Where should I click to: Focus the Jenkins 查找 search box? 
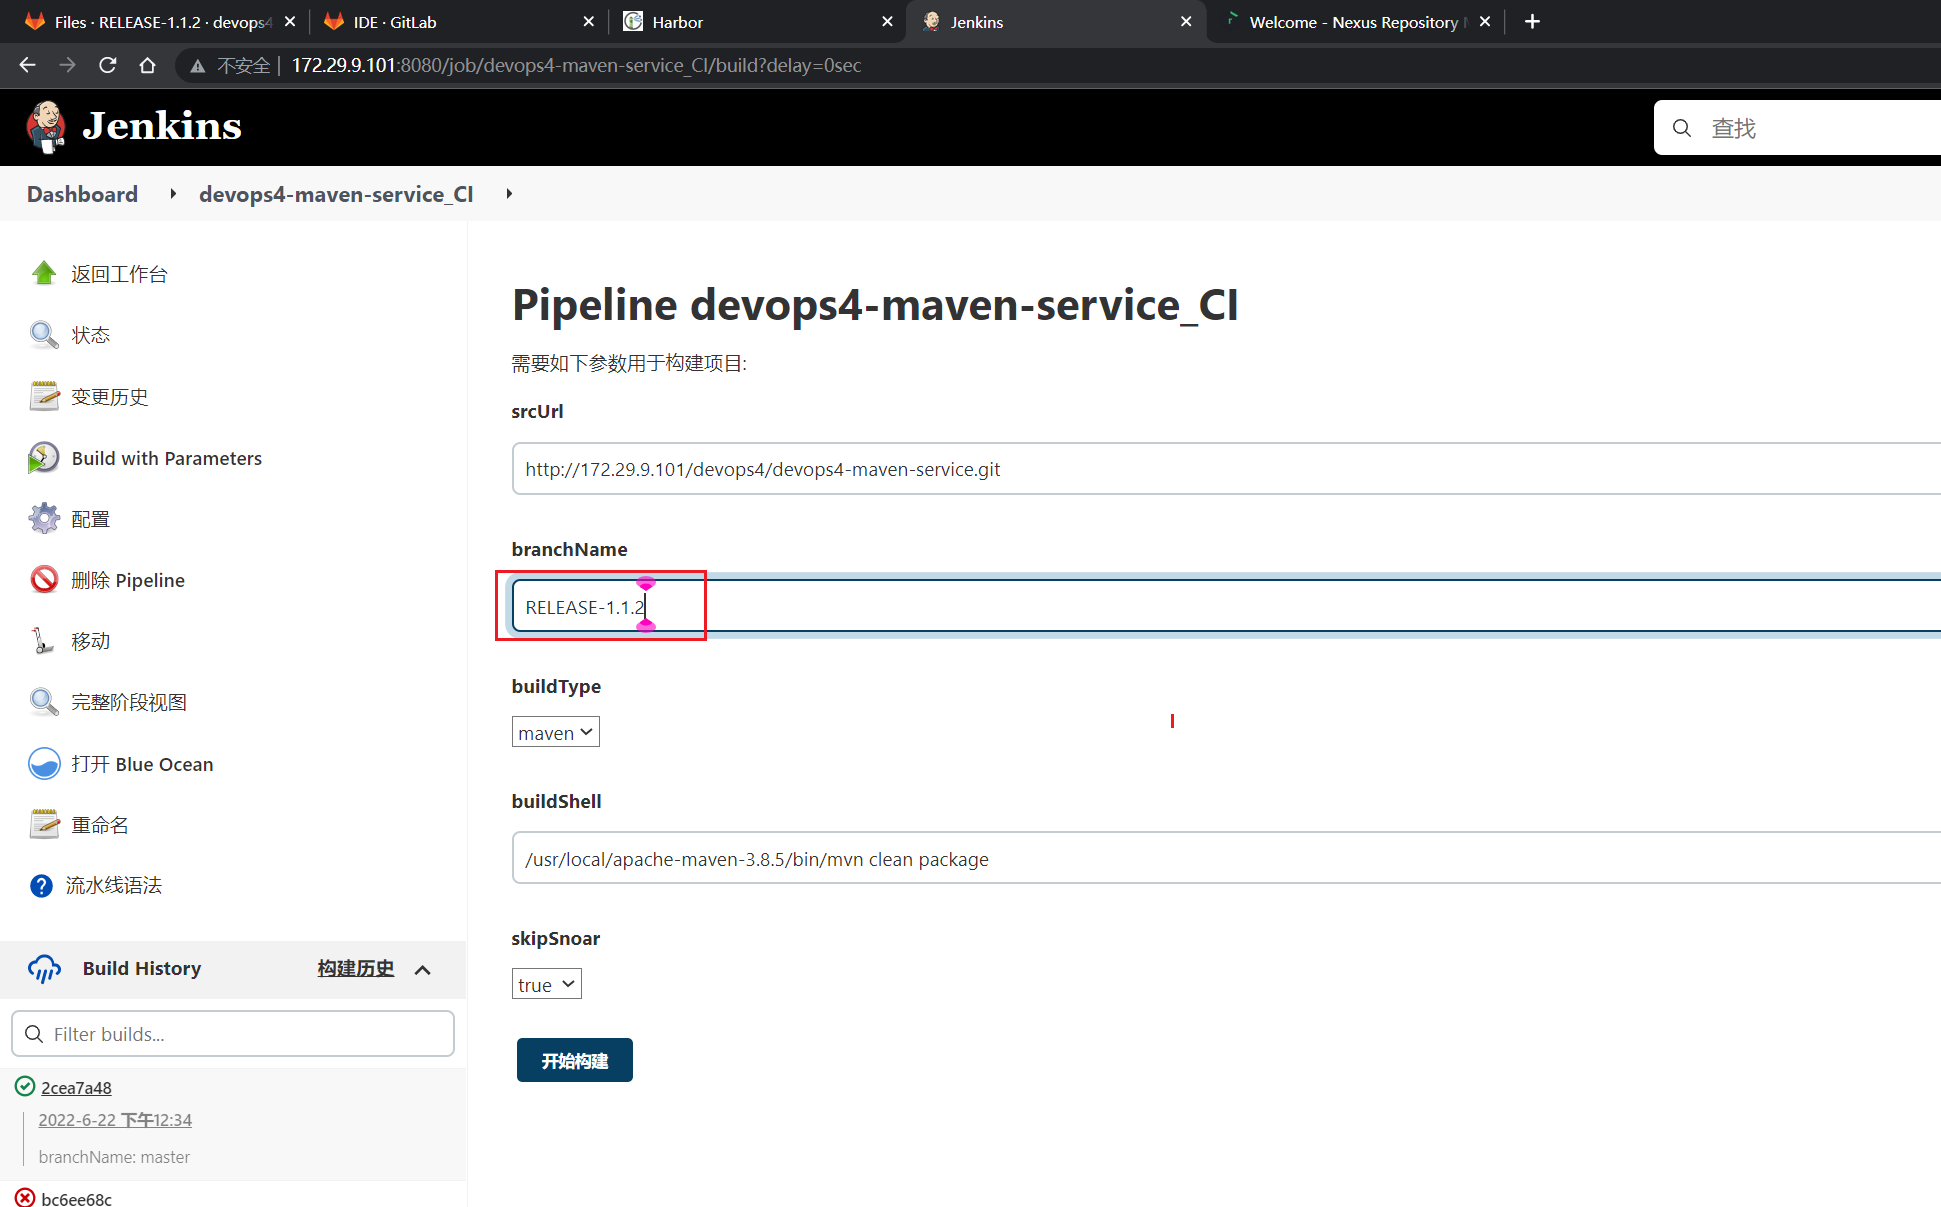1797,128
